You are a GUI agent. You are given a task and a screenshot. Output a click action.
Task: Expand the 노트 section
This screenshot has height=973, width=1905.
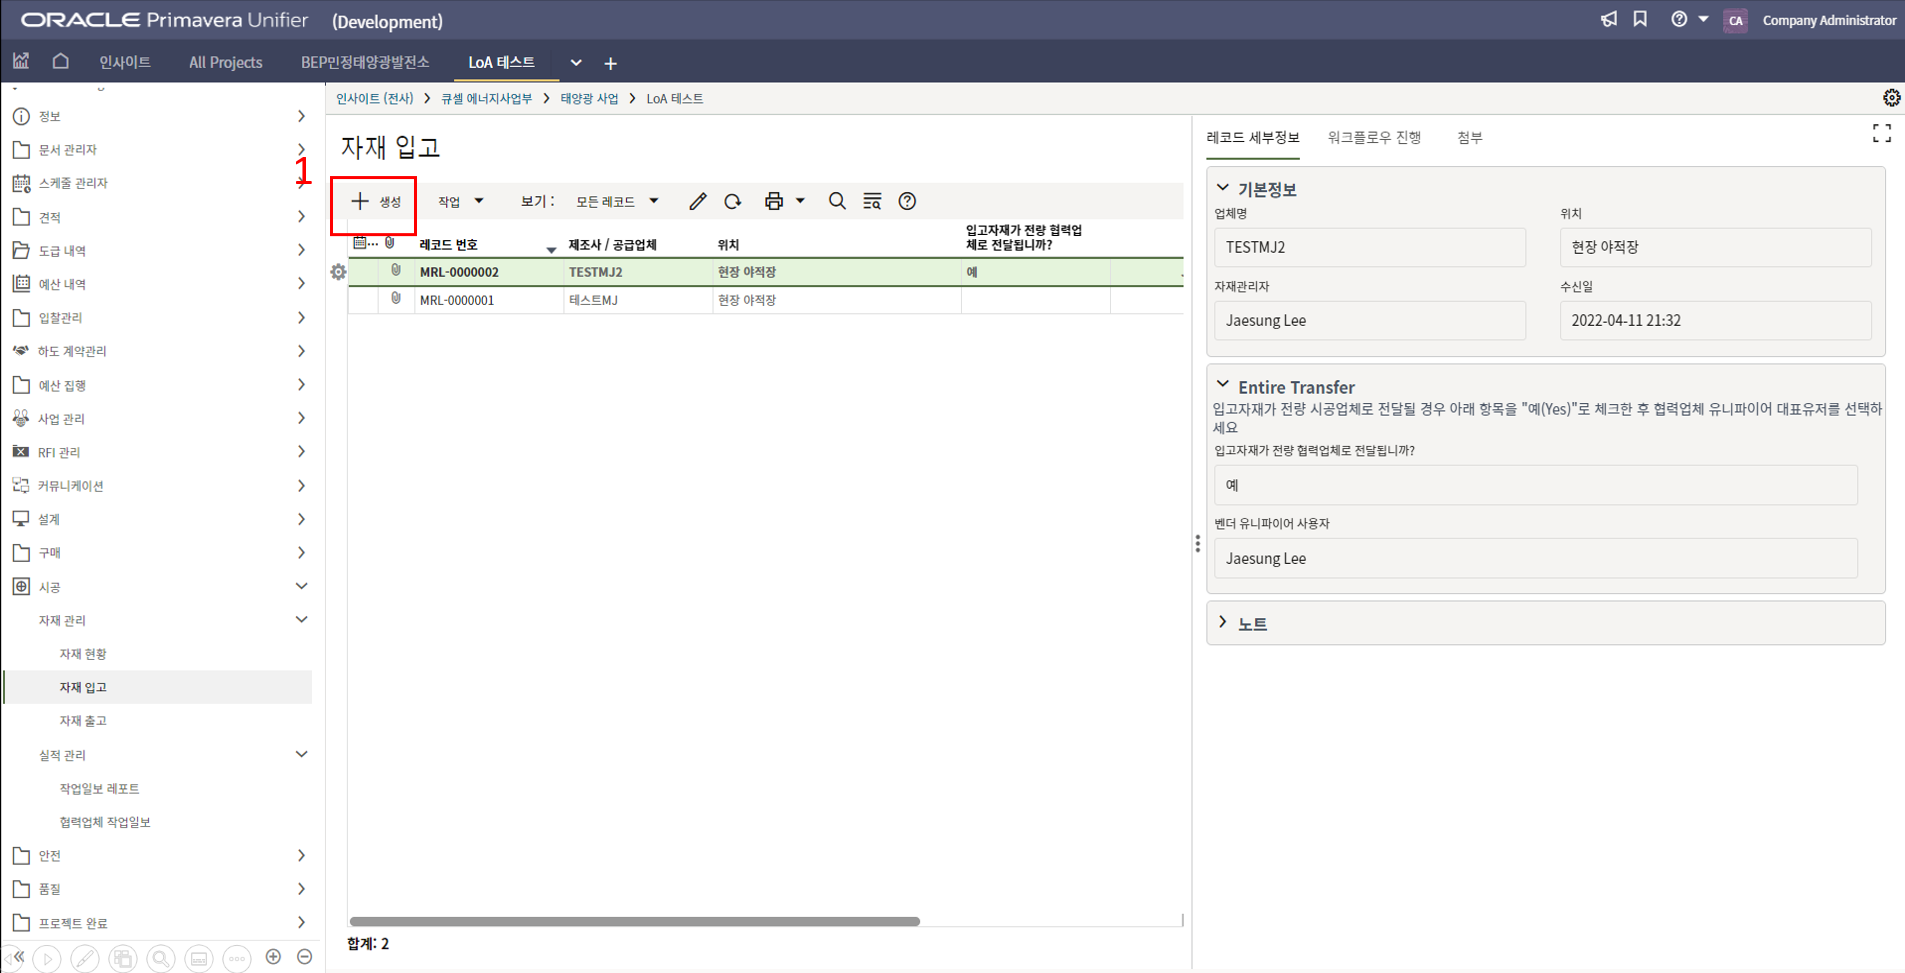[1223, 623]
